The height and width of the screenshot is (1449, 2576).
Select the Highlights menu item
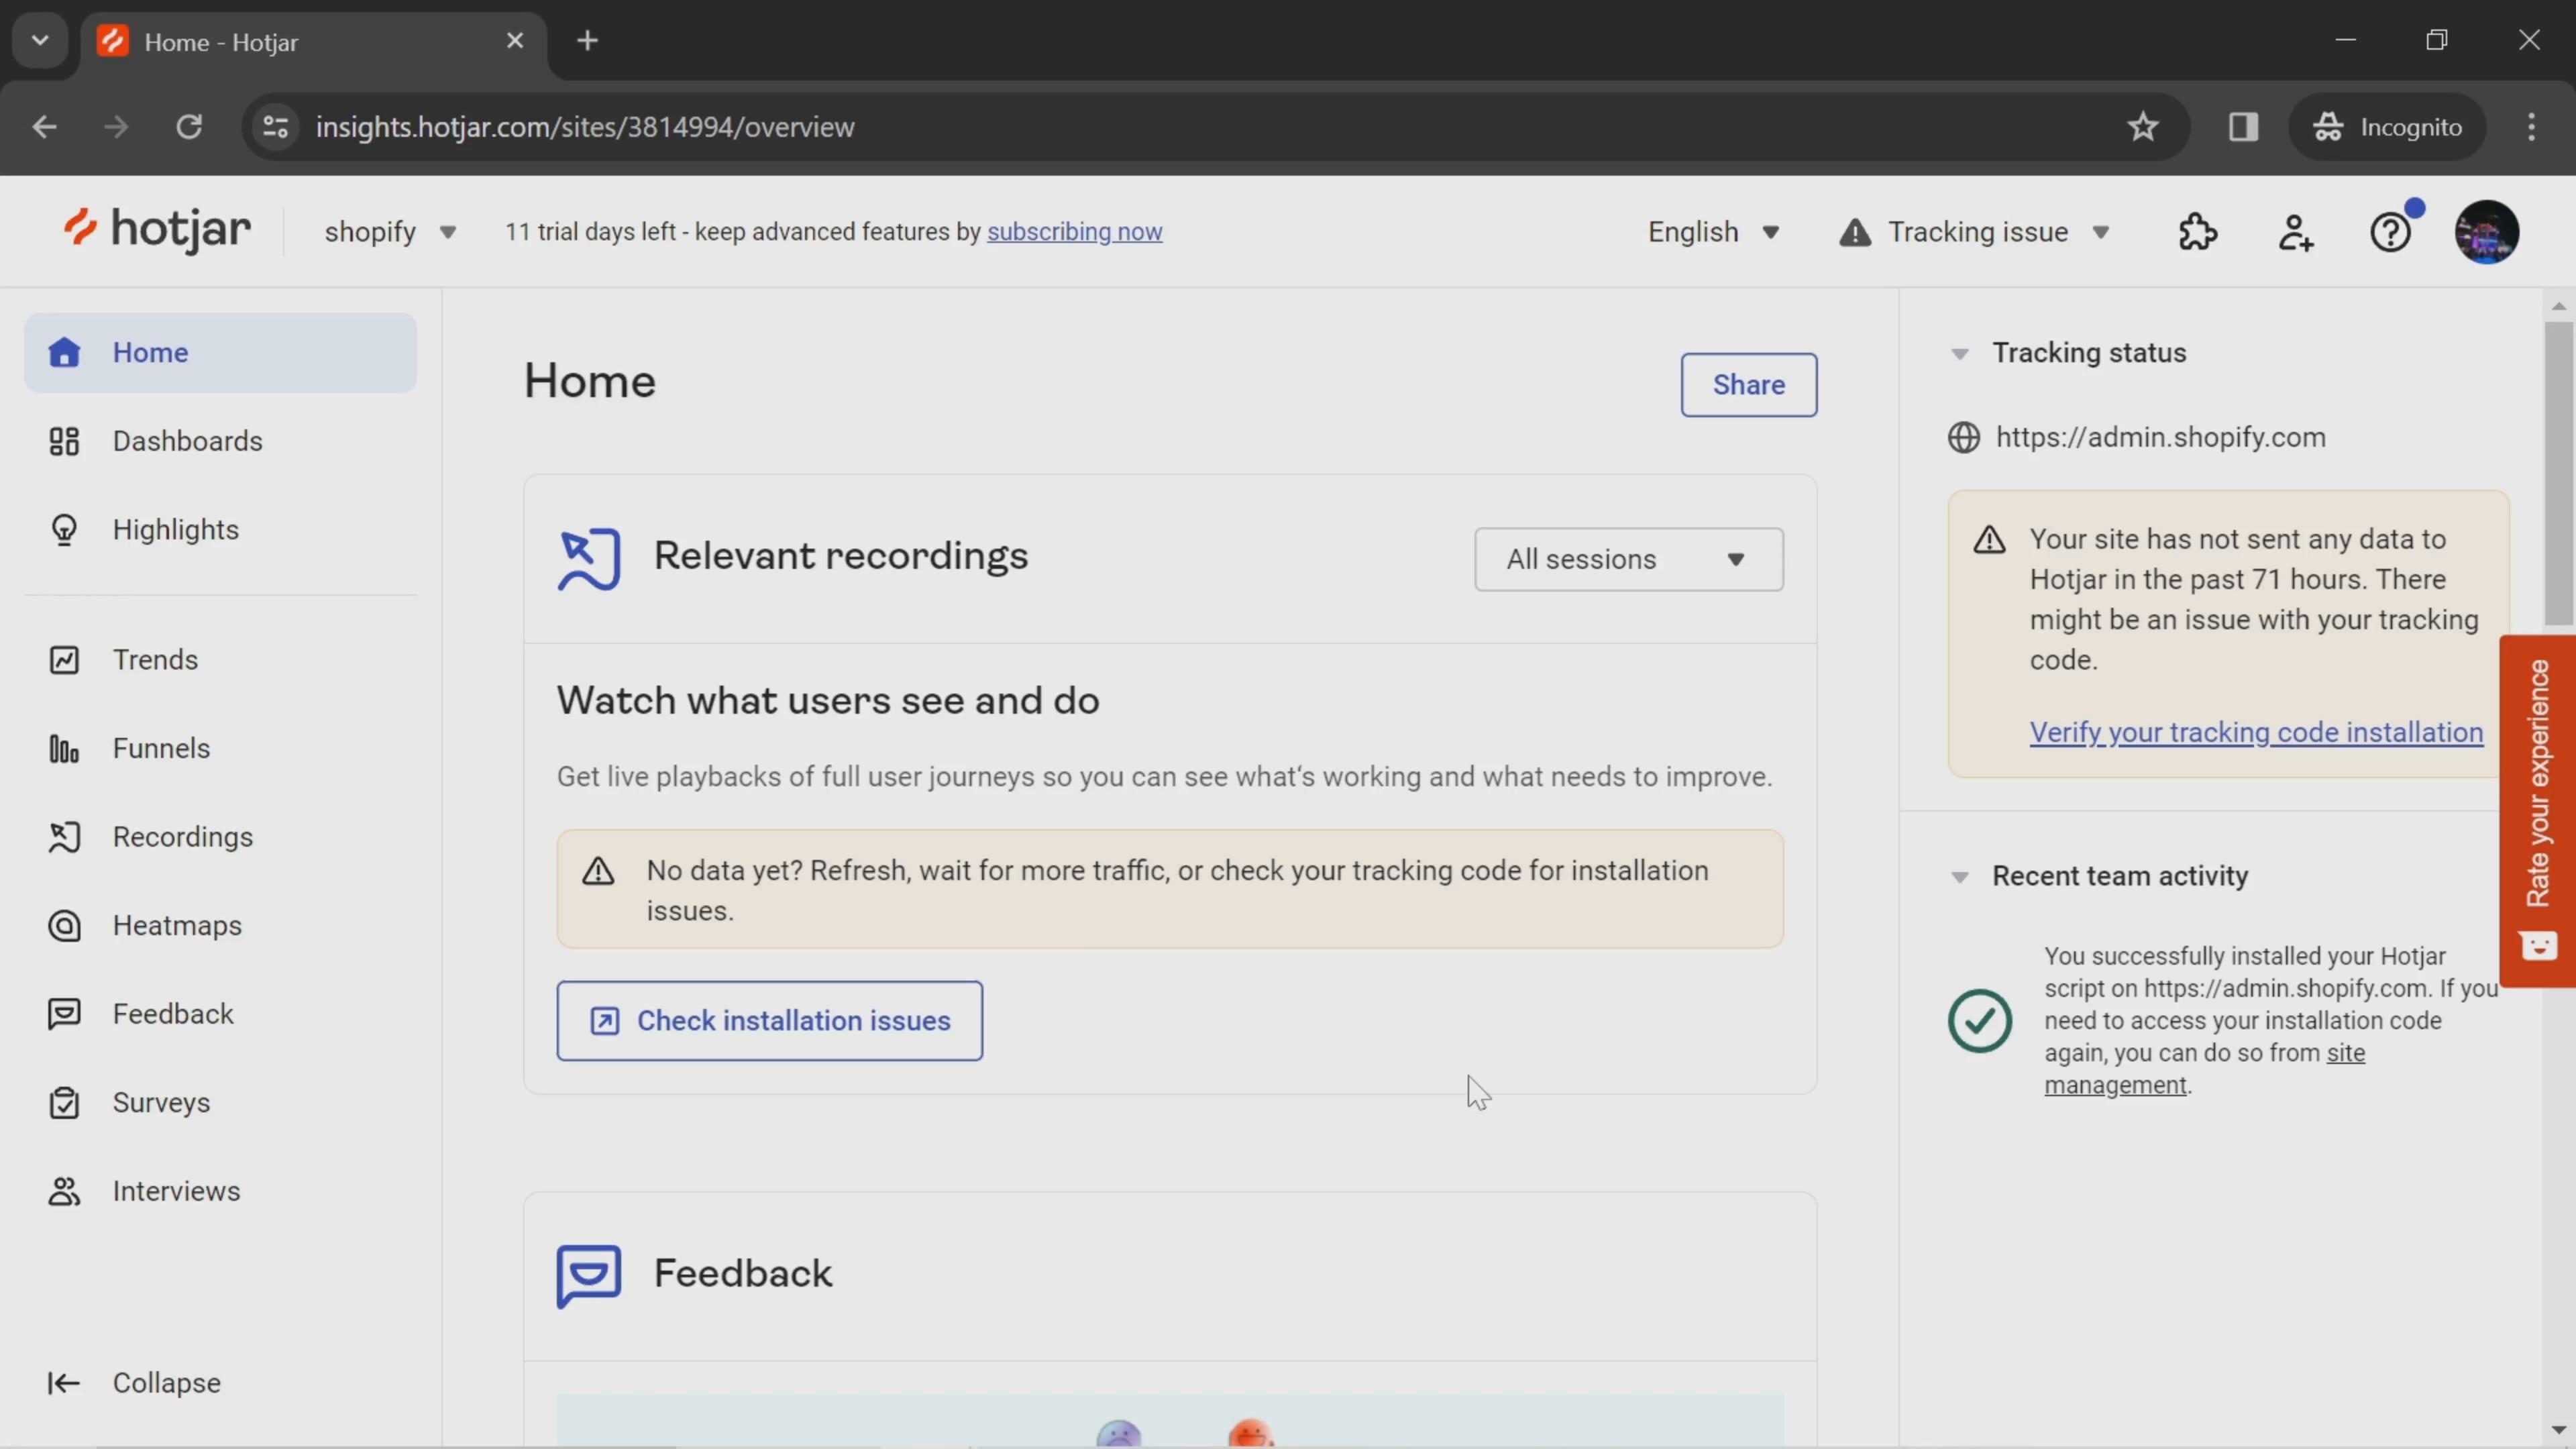click(x=175, y=529)
